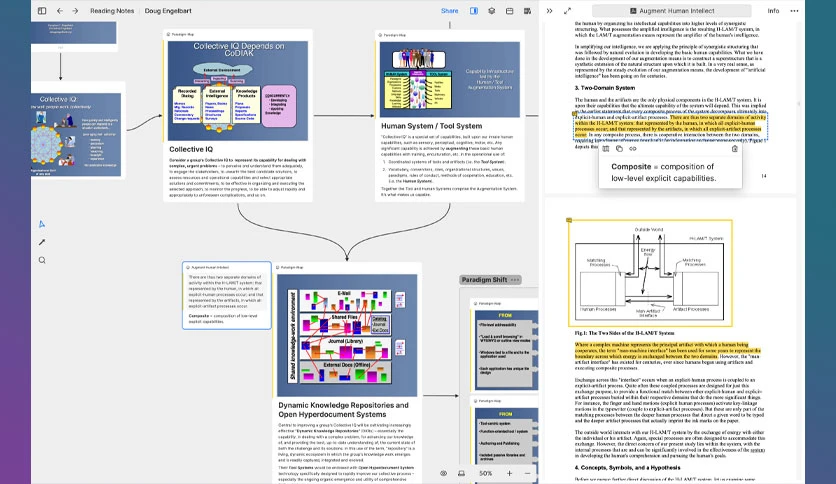Open the card library window icon
This screenshot has height=484, width=836.
[x=510, y=11]
